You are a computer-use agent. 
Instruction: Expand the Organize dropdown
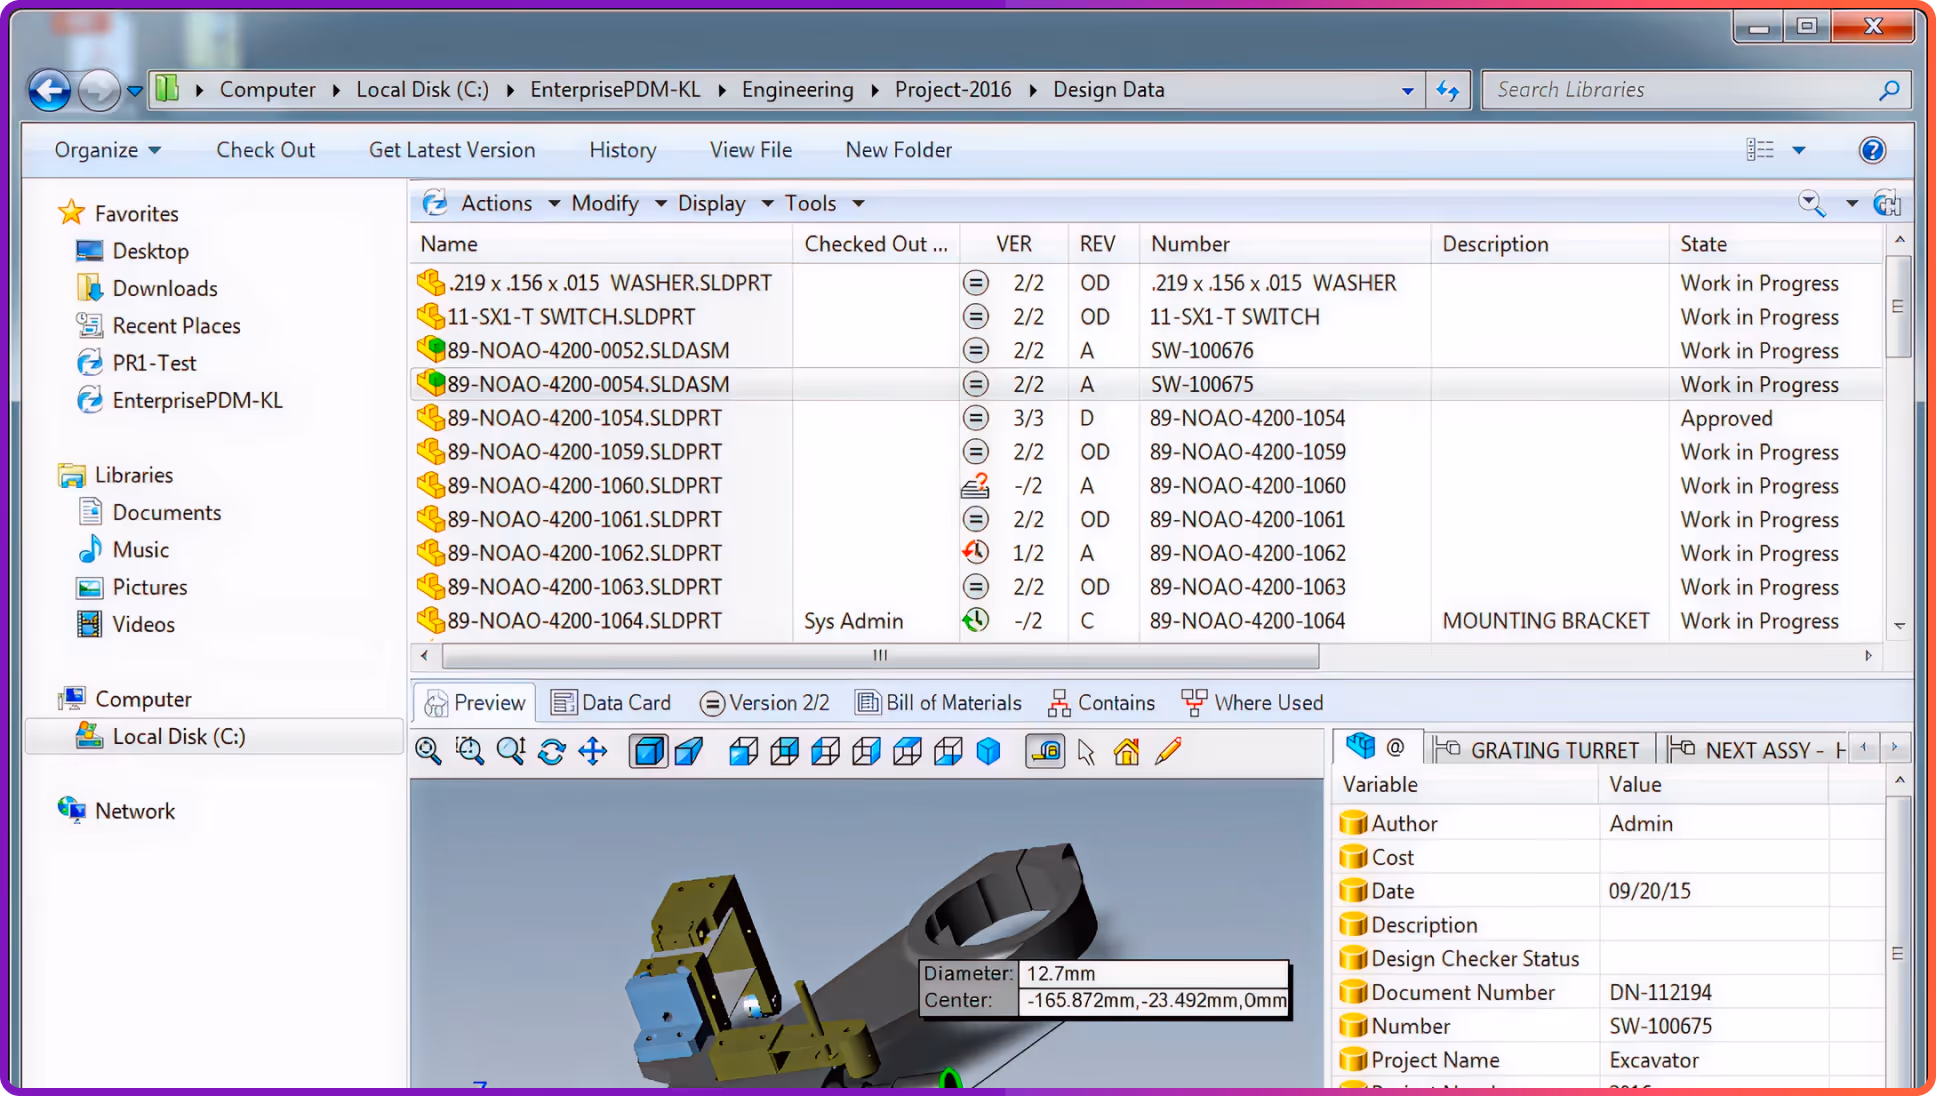[x=107, y=150]
